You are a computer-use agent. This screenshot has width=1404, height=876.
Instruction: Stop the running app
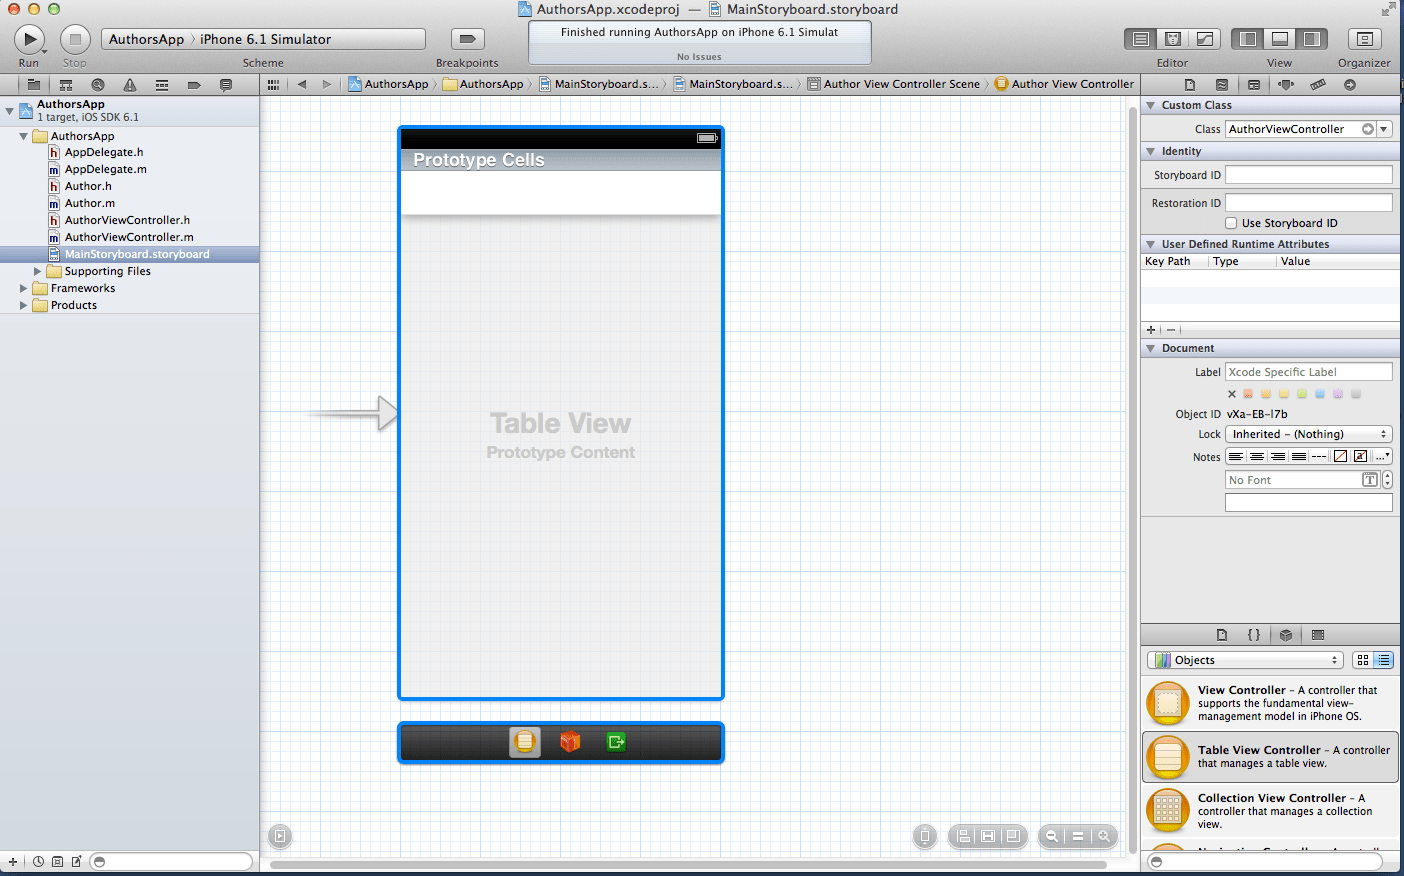click(75, 39)
